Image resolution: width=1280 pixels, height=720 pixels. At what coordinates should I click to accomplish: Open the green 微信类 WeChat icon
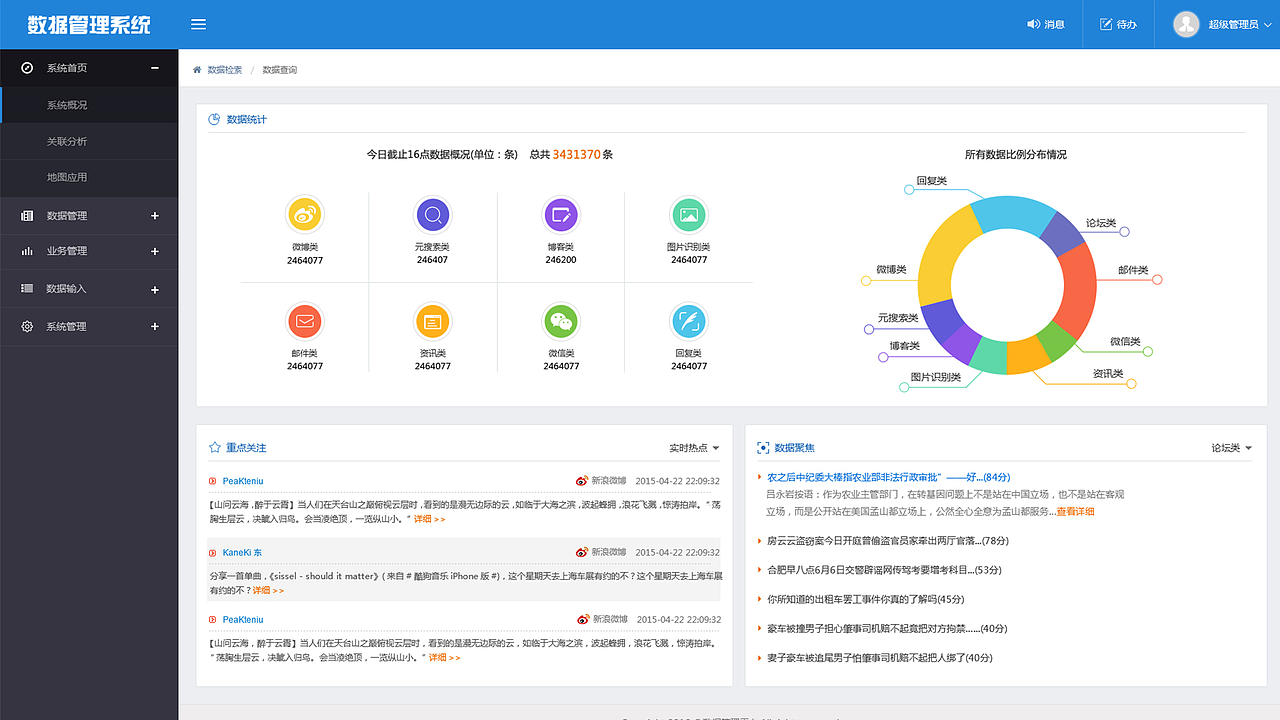[x=561, y=321]
